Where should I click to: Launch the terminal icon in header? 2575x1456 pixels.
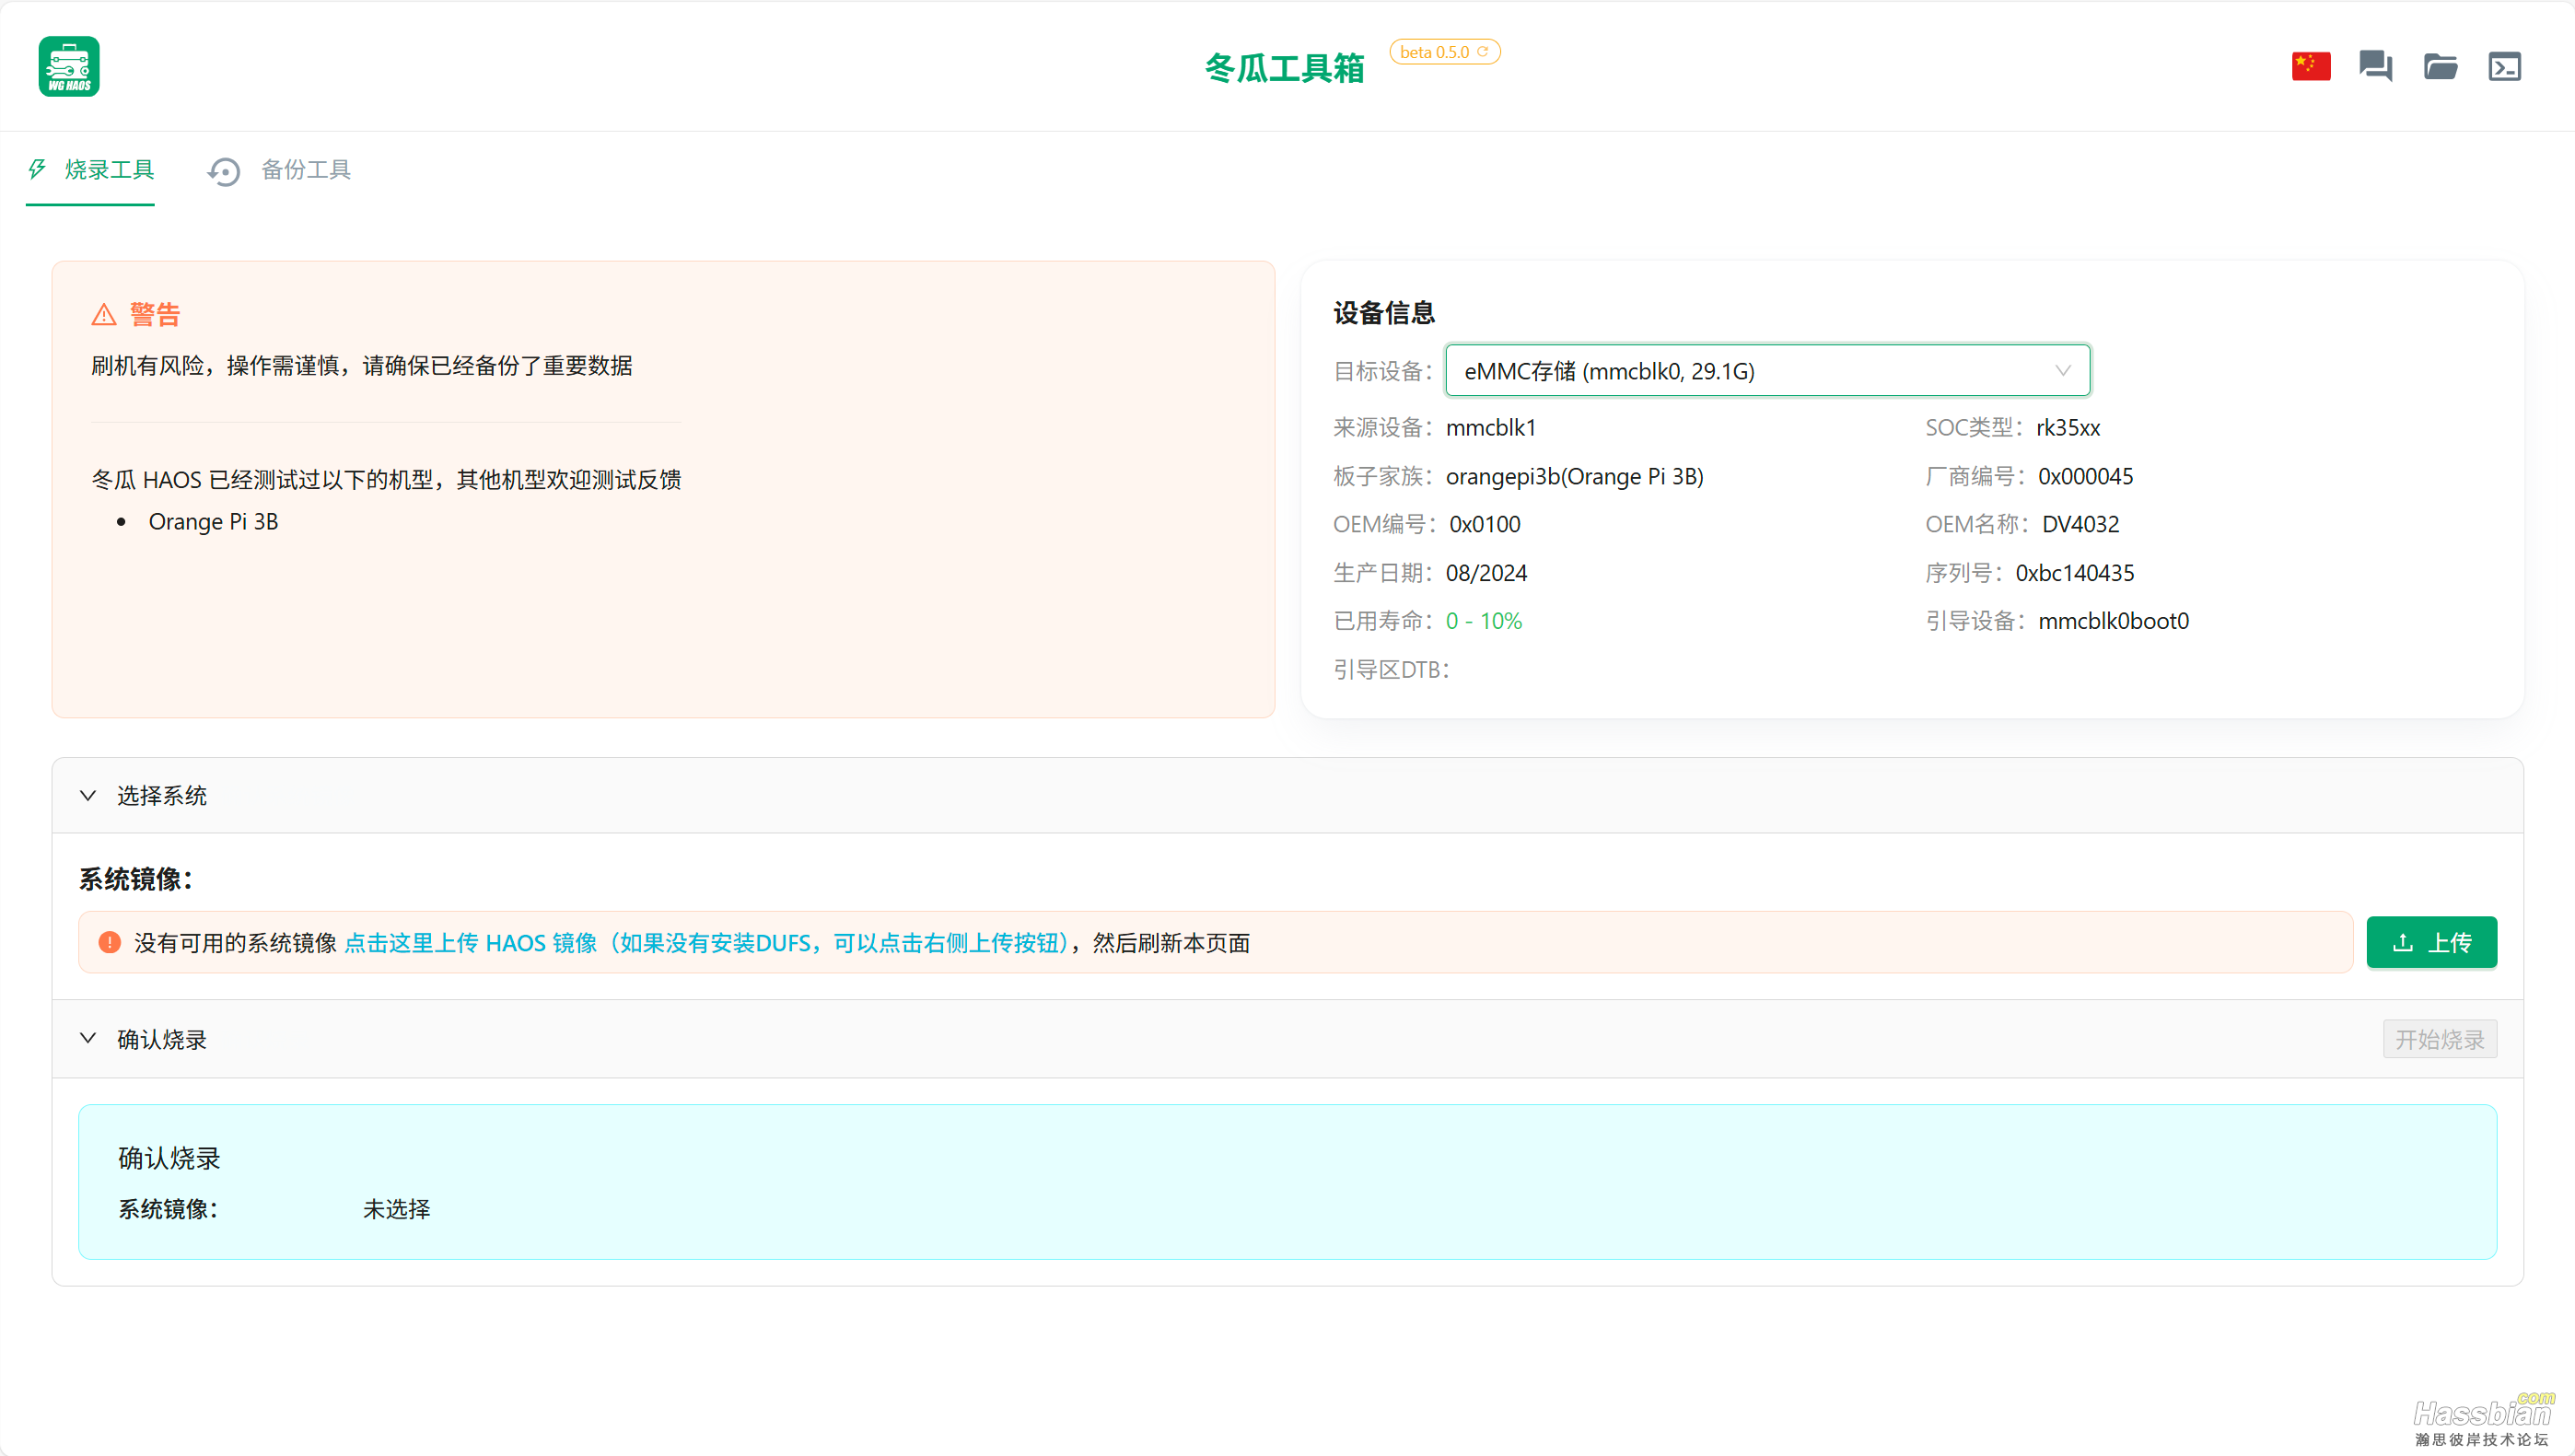point(2504,66)
